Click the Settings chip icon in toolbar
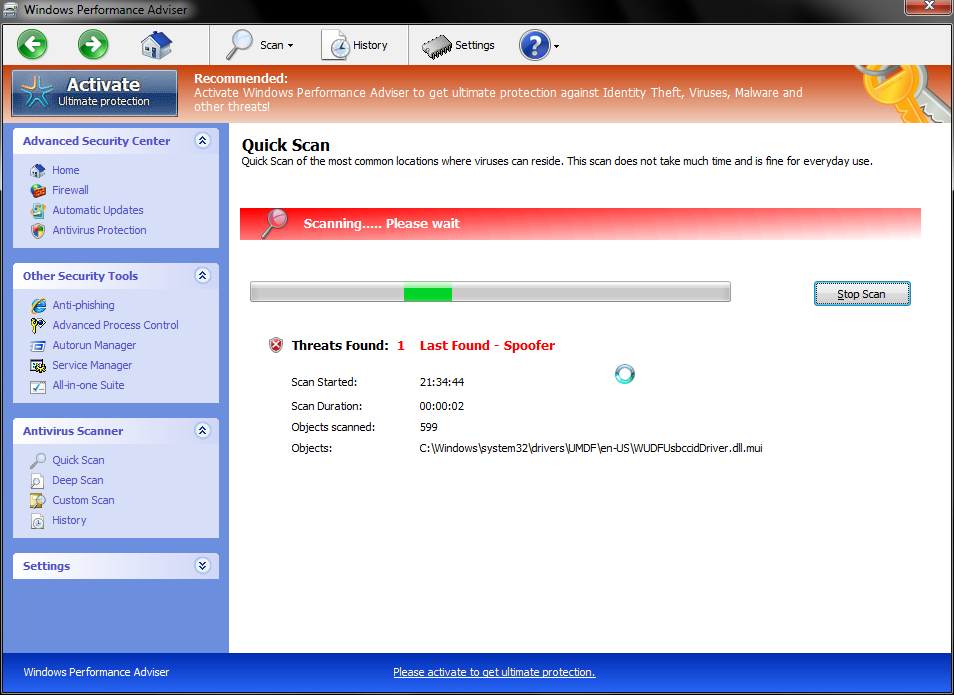 pos(436,46)
